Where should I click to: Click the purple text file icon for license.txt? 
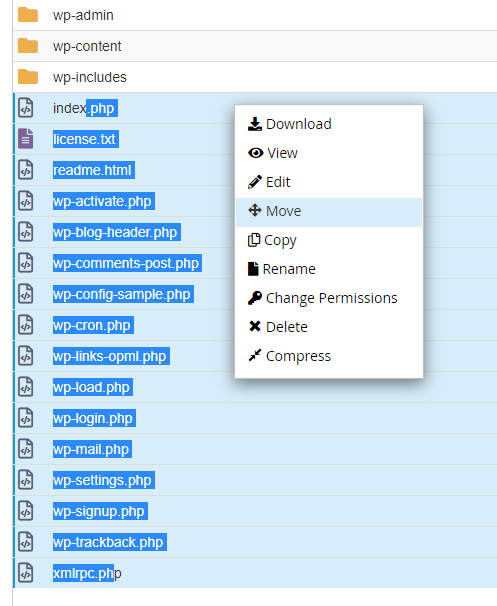point(26,139)
